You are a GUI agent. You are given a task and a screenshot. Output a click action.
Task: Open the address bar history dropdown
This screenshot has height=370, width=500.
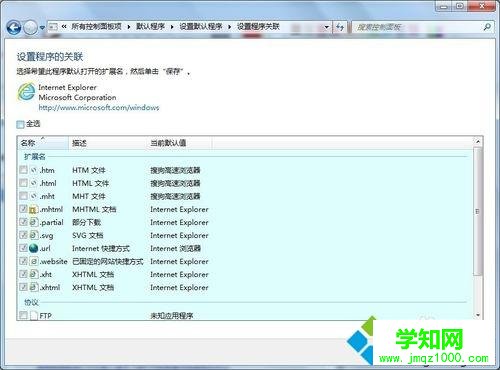(x=327, y=27)
